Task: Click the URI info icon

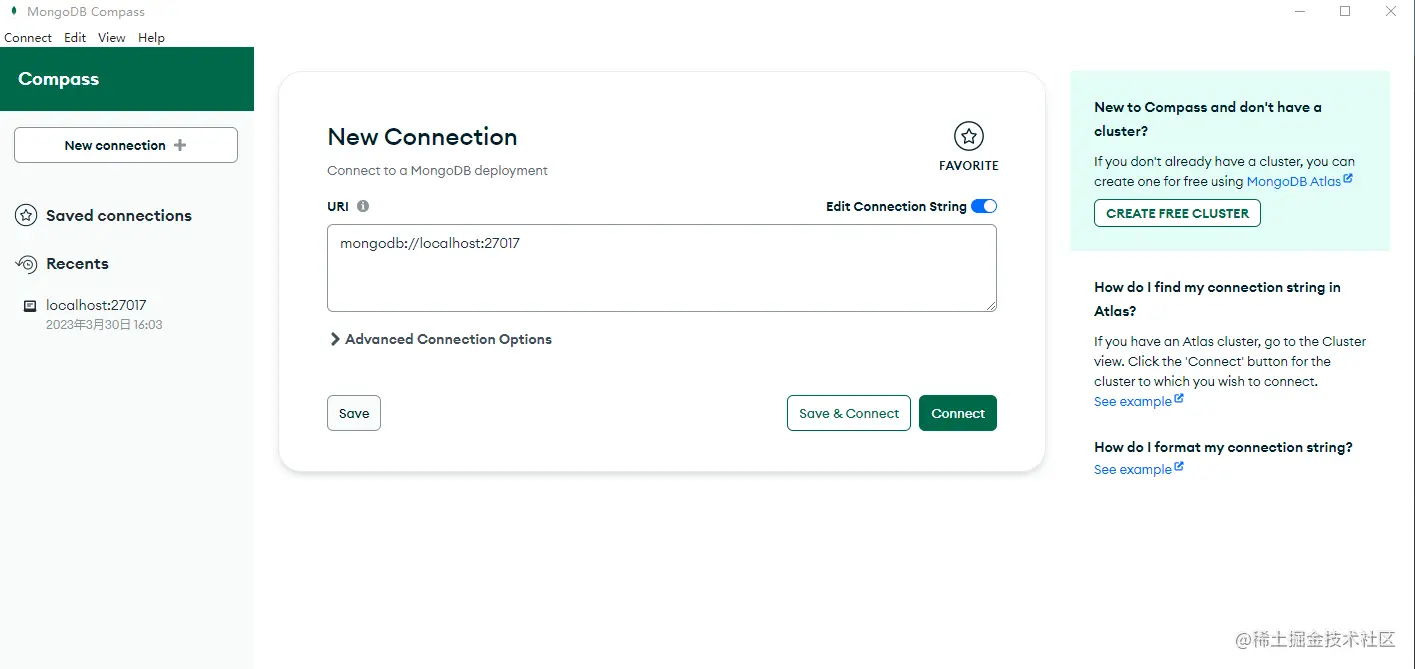Action: 363,206
